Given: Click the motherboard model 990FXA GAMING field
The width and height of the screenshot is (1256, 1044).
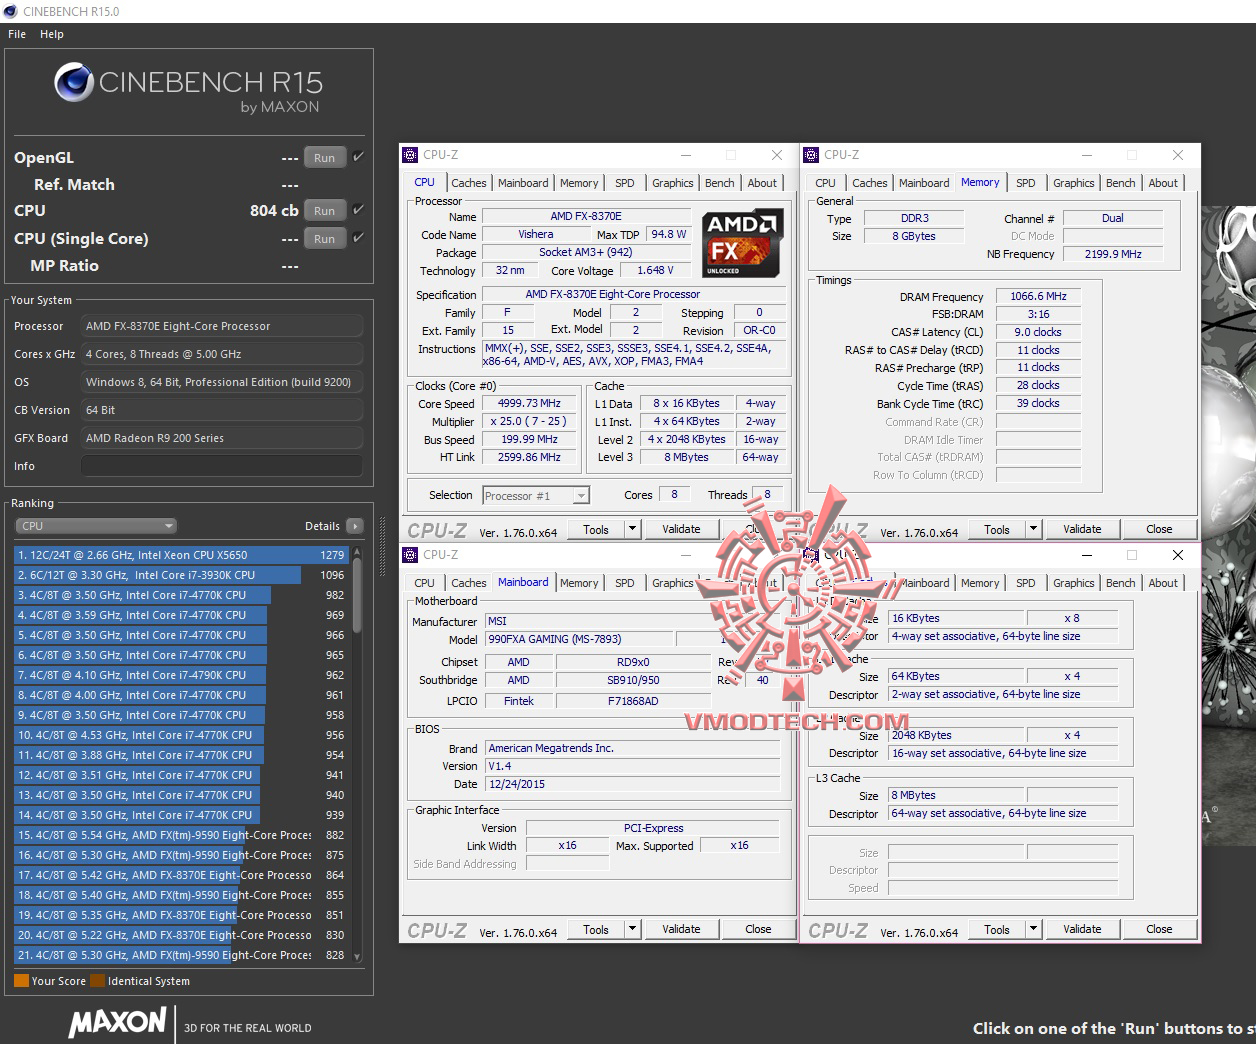Looking at the screenshot, I should [578, 639].
